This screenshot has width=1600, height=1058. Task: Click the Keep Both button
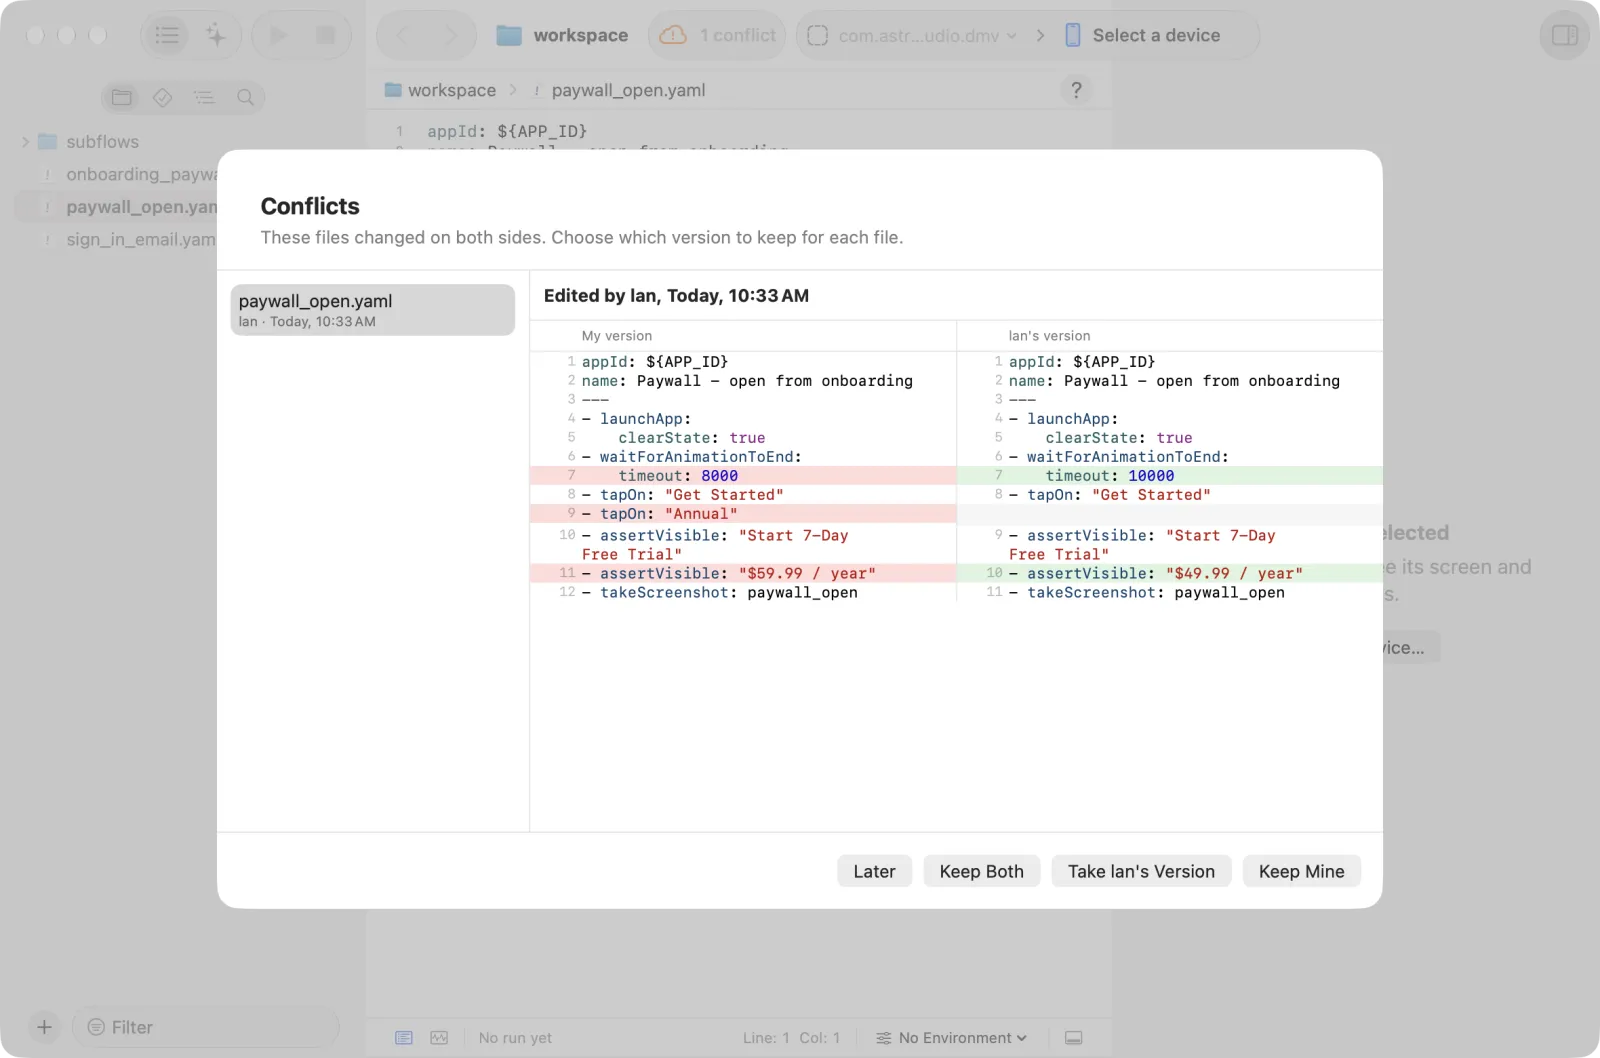click(x=981, y=871)
